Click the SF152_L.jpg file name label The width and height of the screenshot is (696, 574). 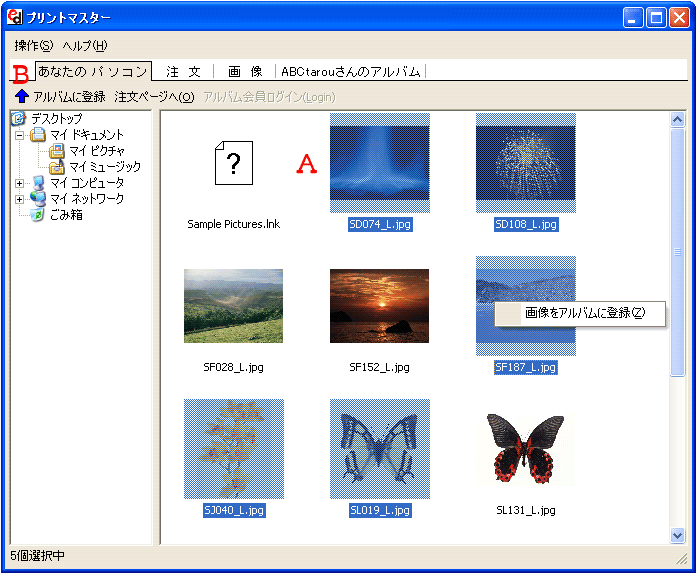tap(380, 367)
